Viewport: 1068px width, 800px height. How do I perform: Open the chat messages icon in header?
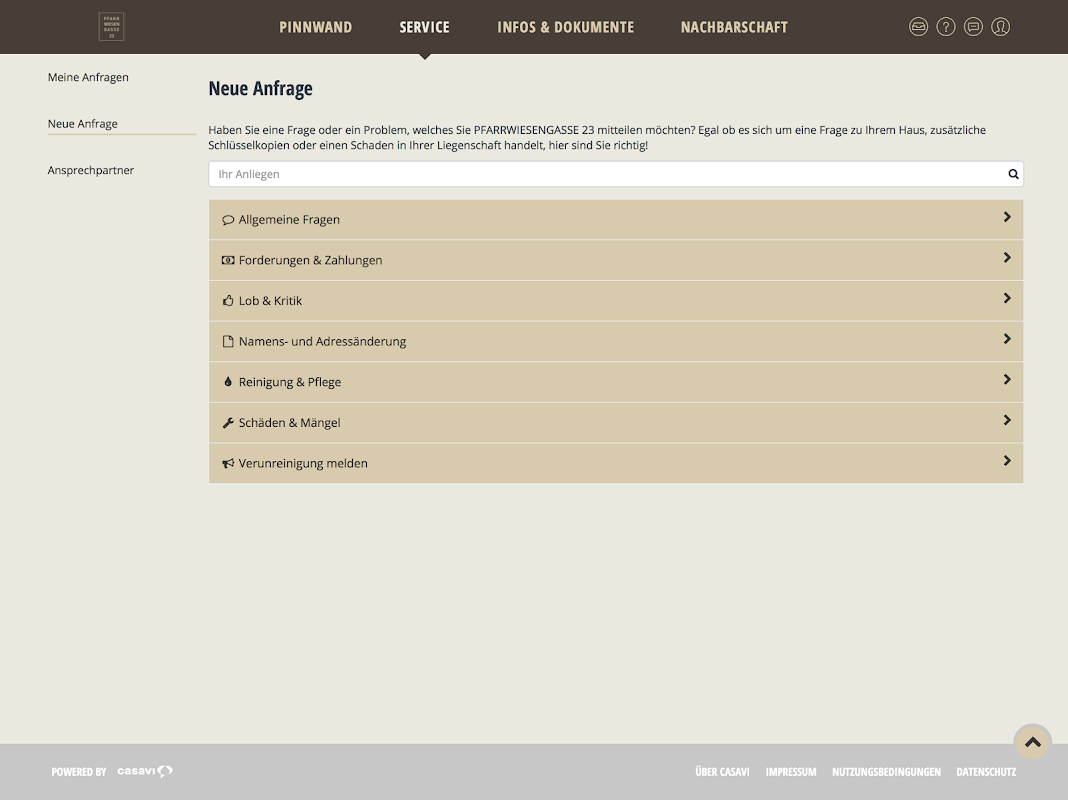point(973,27)
